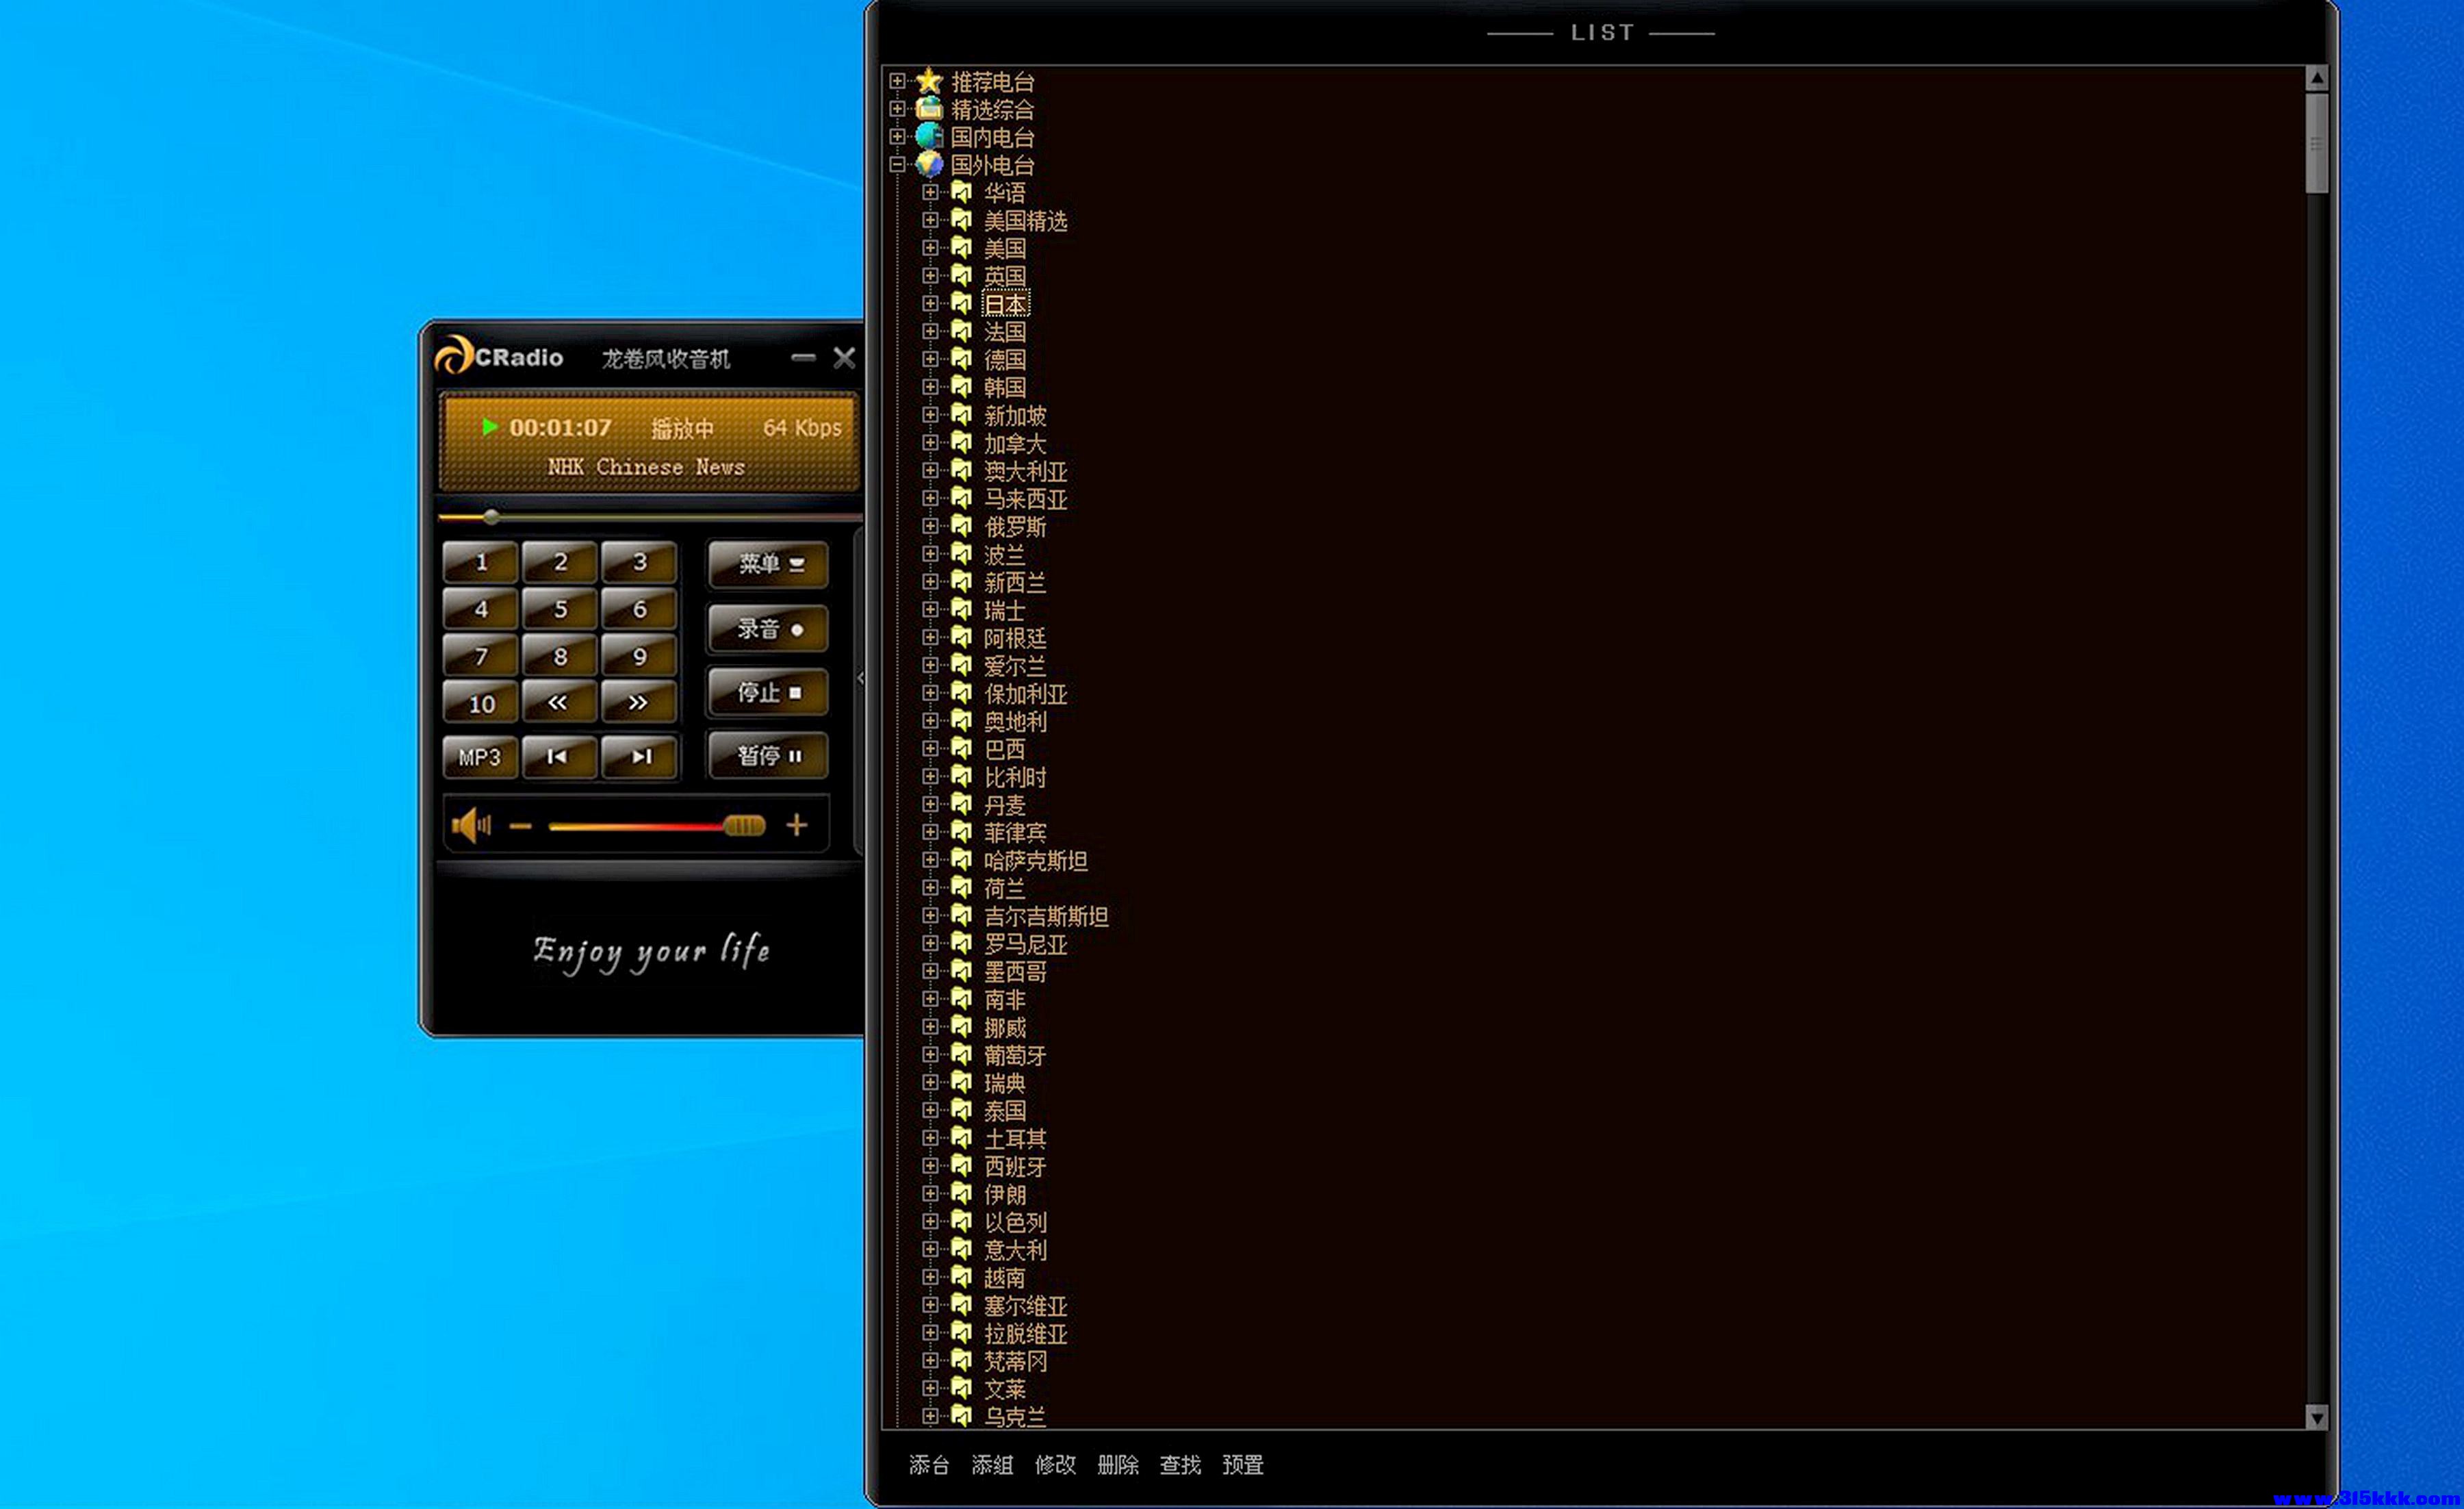The image size is (2464, 1509).
Task: Expand the 日本 folder node
Action: 930,303
